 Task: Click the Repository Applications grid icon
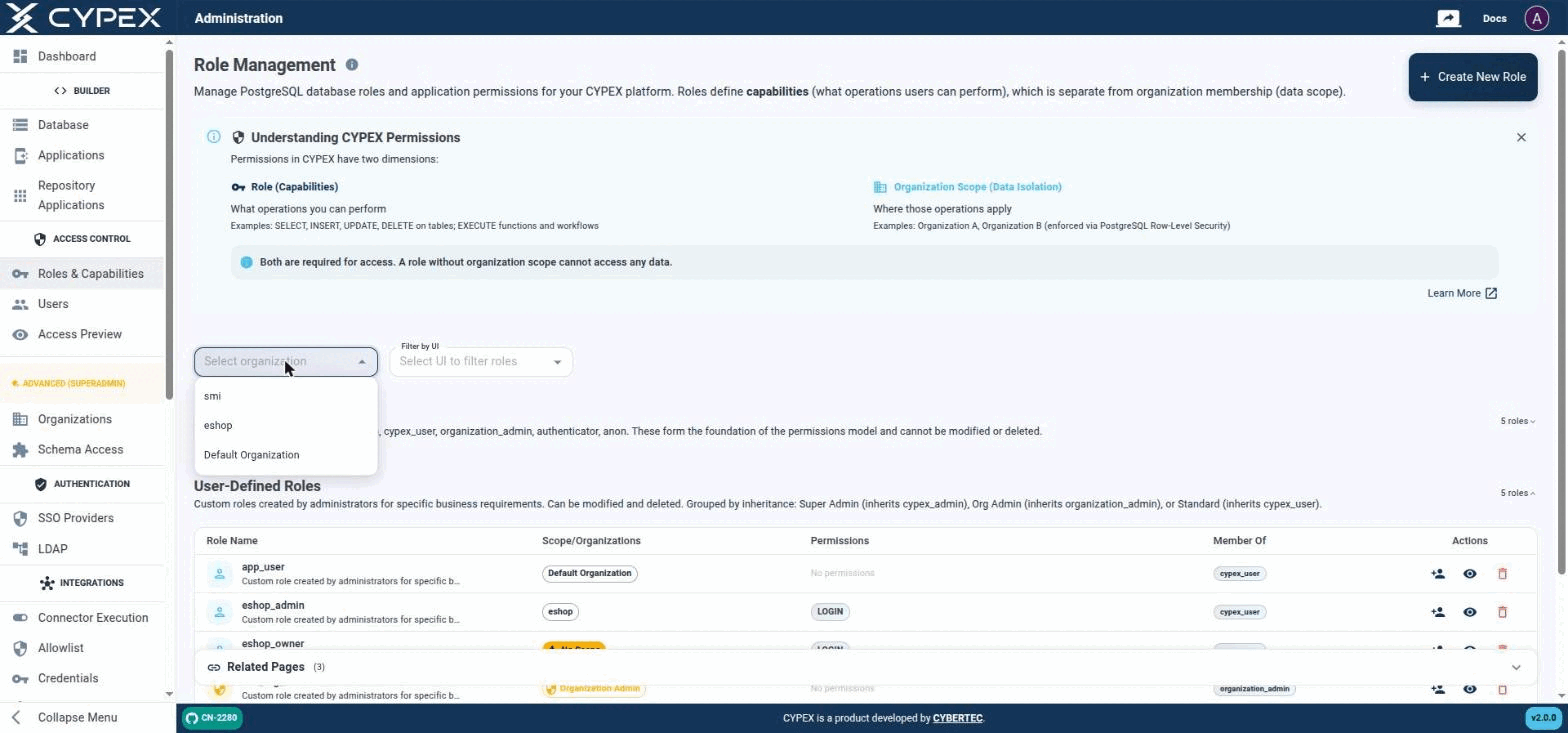pos(20,196)
